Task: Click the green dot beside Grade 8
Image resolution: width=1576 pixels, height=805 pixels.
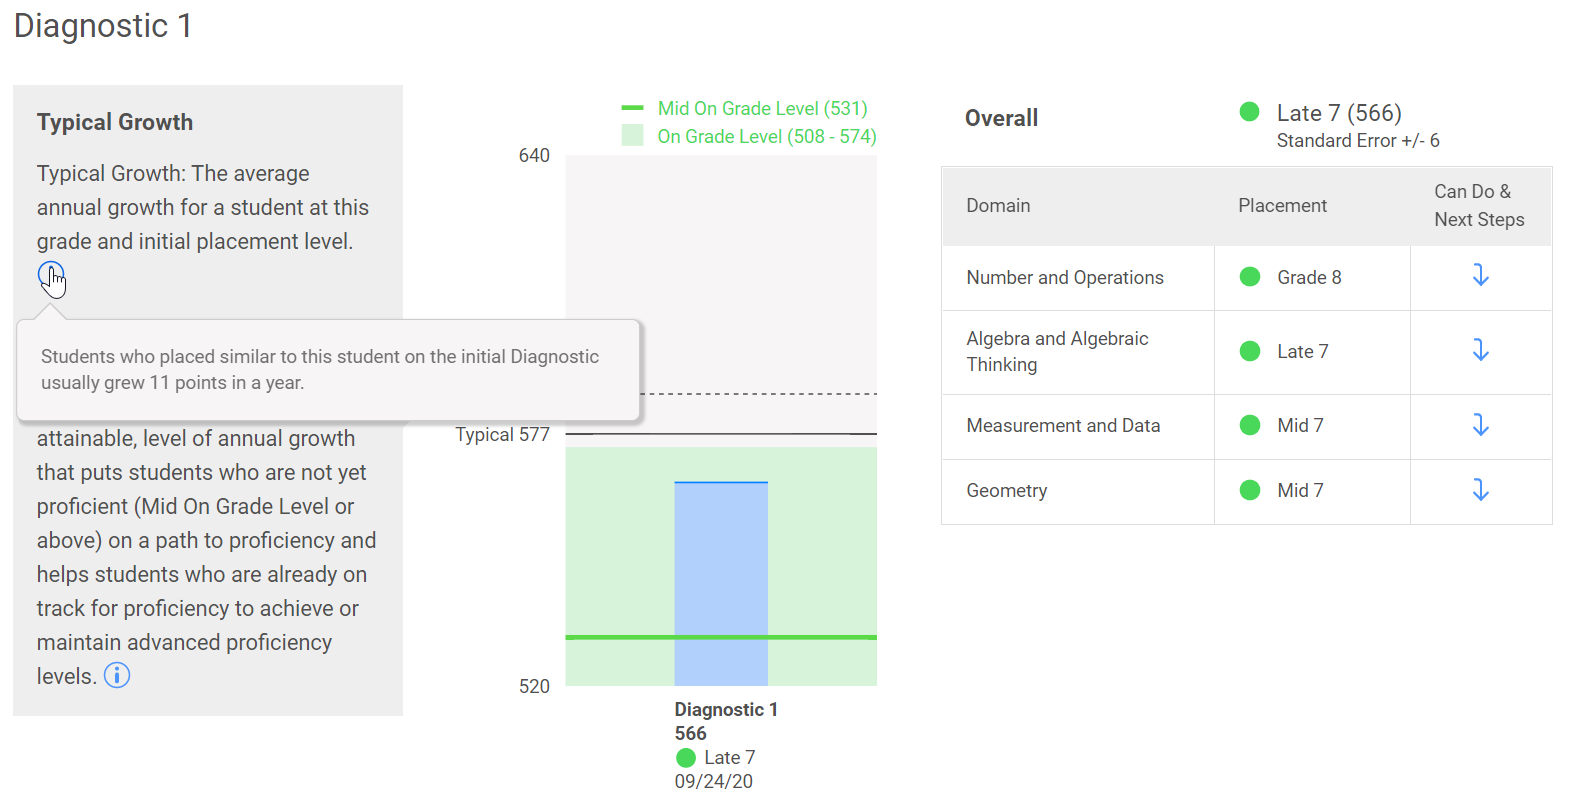Action: 1249,277
